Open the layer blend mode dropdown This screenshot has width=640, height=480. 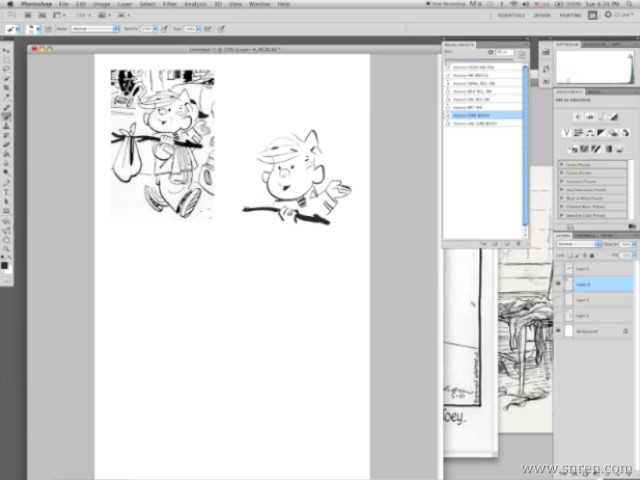point(579,244)
